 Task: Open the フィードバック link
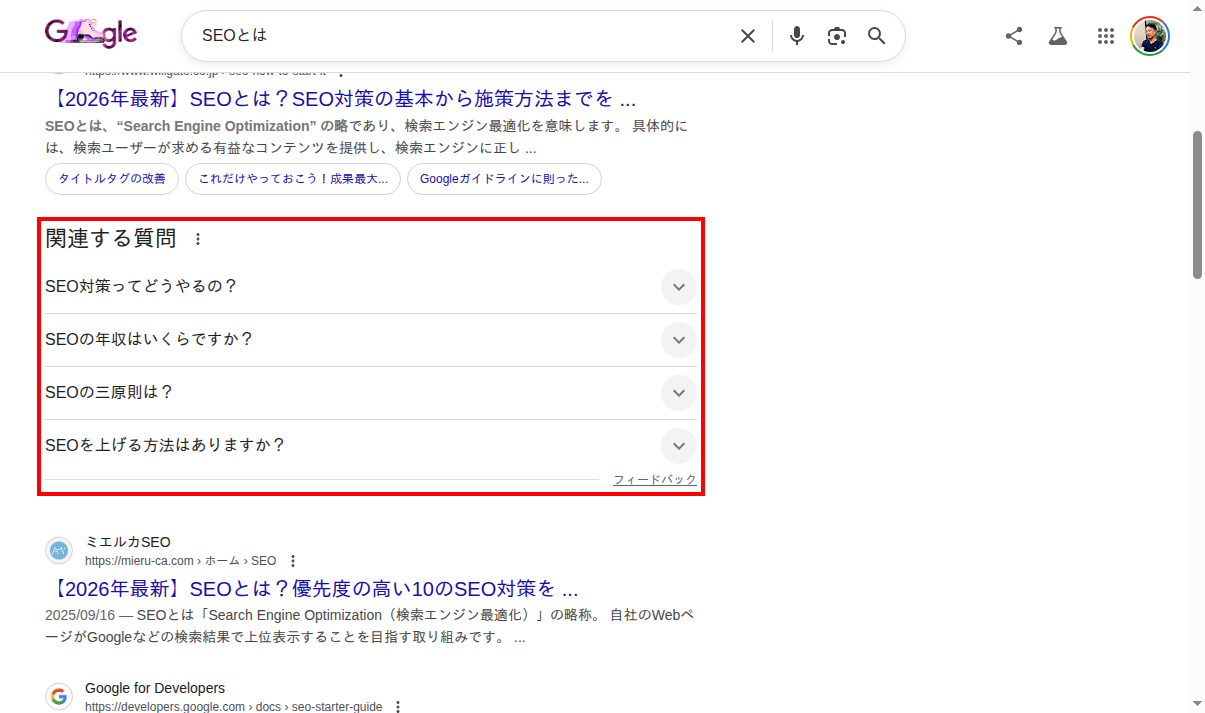click(654, 479)
